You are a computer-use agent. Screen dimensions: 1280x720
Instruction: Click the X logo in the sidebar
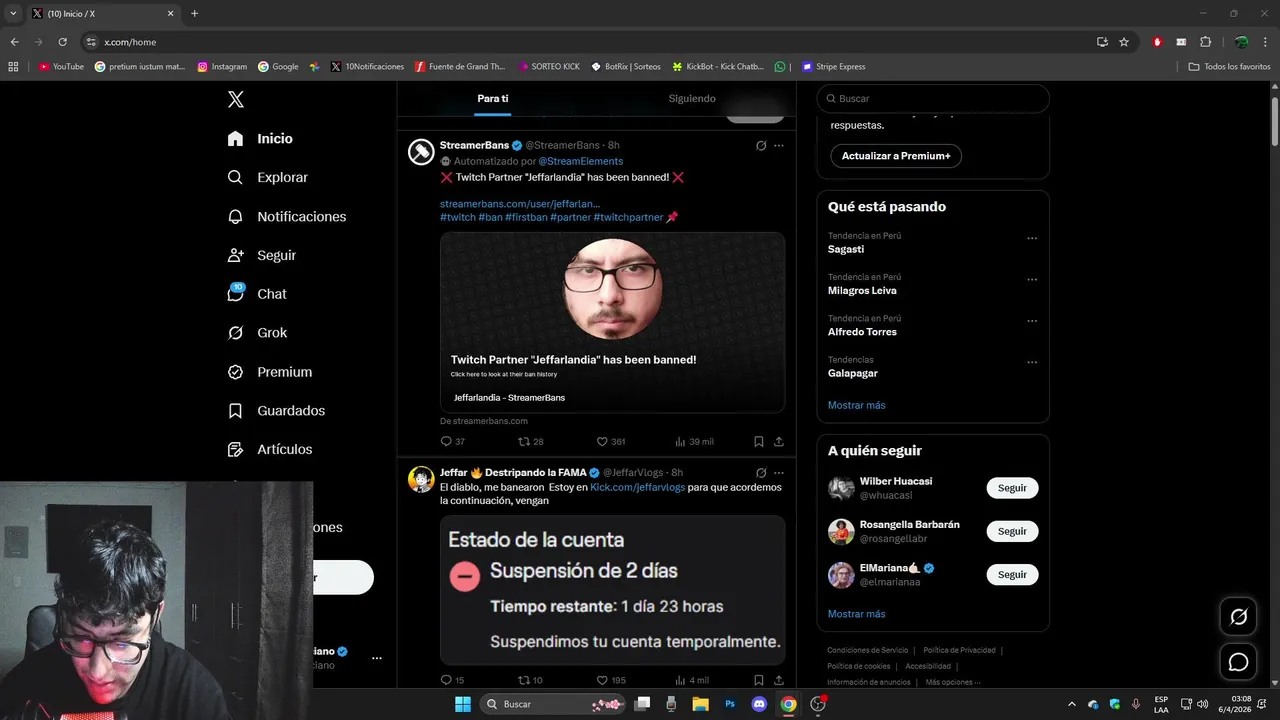coord(235,99)
